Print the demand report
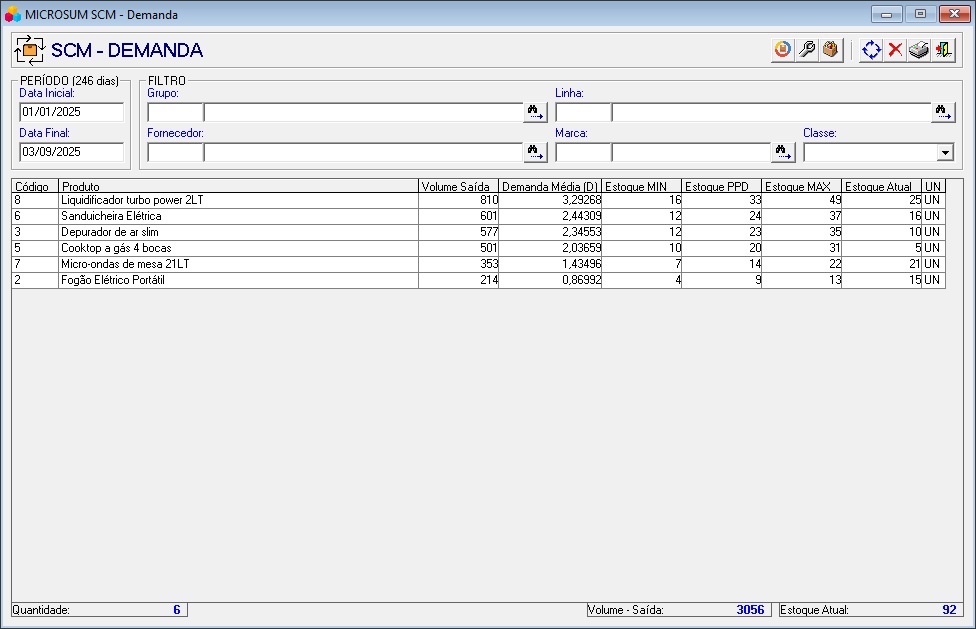The height and width of the screenshot is (629, 976). (919, 50)
